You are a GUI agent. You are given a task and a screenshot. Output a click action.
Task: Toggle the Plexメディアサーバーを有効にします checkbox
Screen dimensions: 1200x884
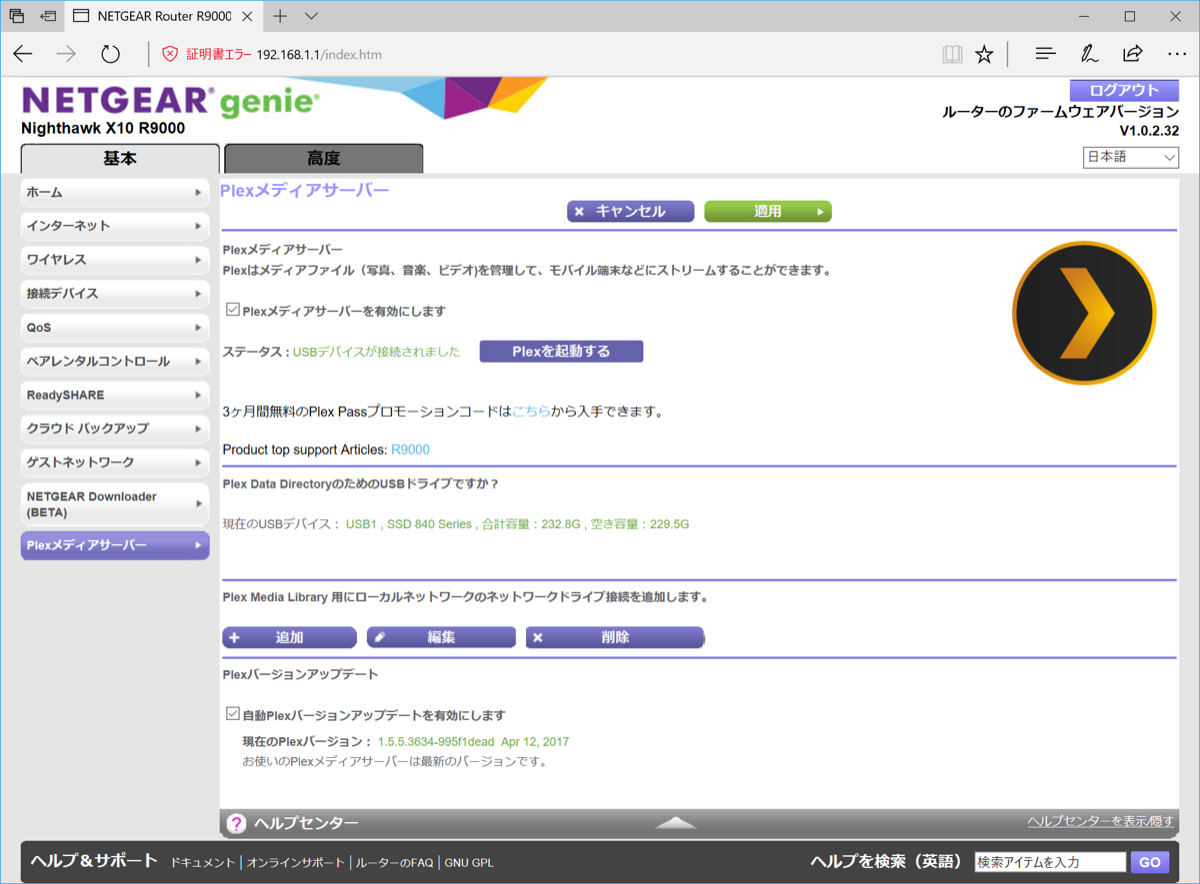tap(233, 310)
